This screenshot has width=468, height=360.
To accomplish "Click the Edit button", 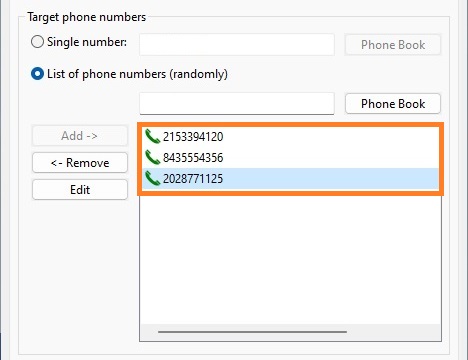I will (x=80, y=190).
